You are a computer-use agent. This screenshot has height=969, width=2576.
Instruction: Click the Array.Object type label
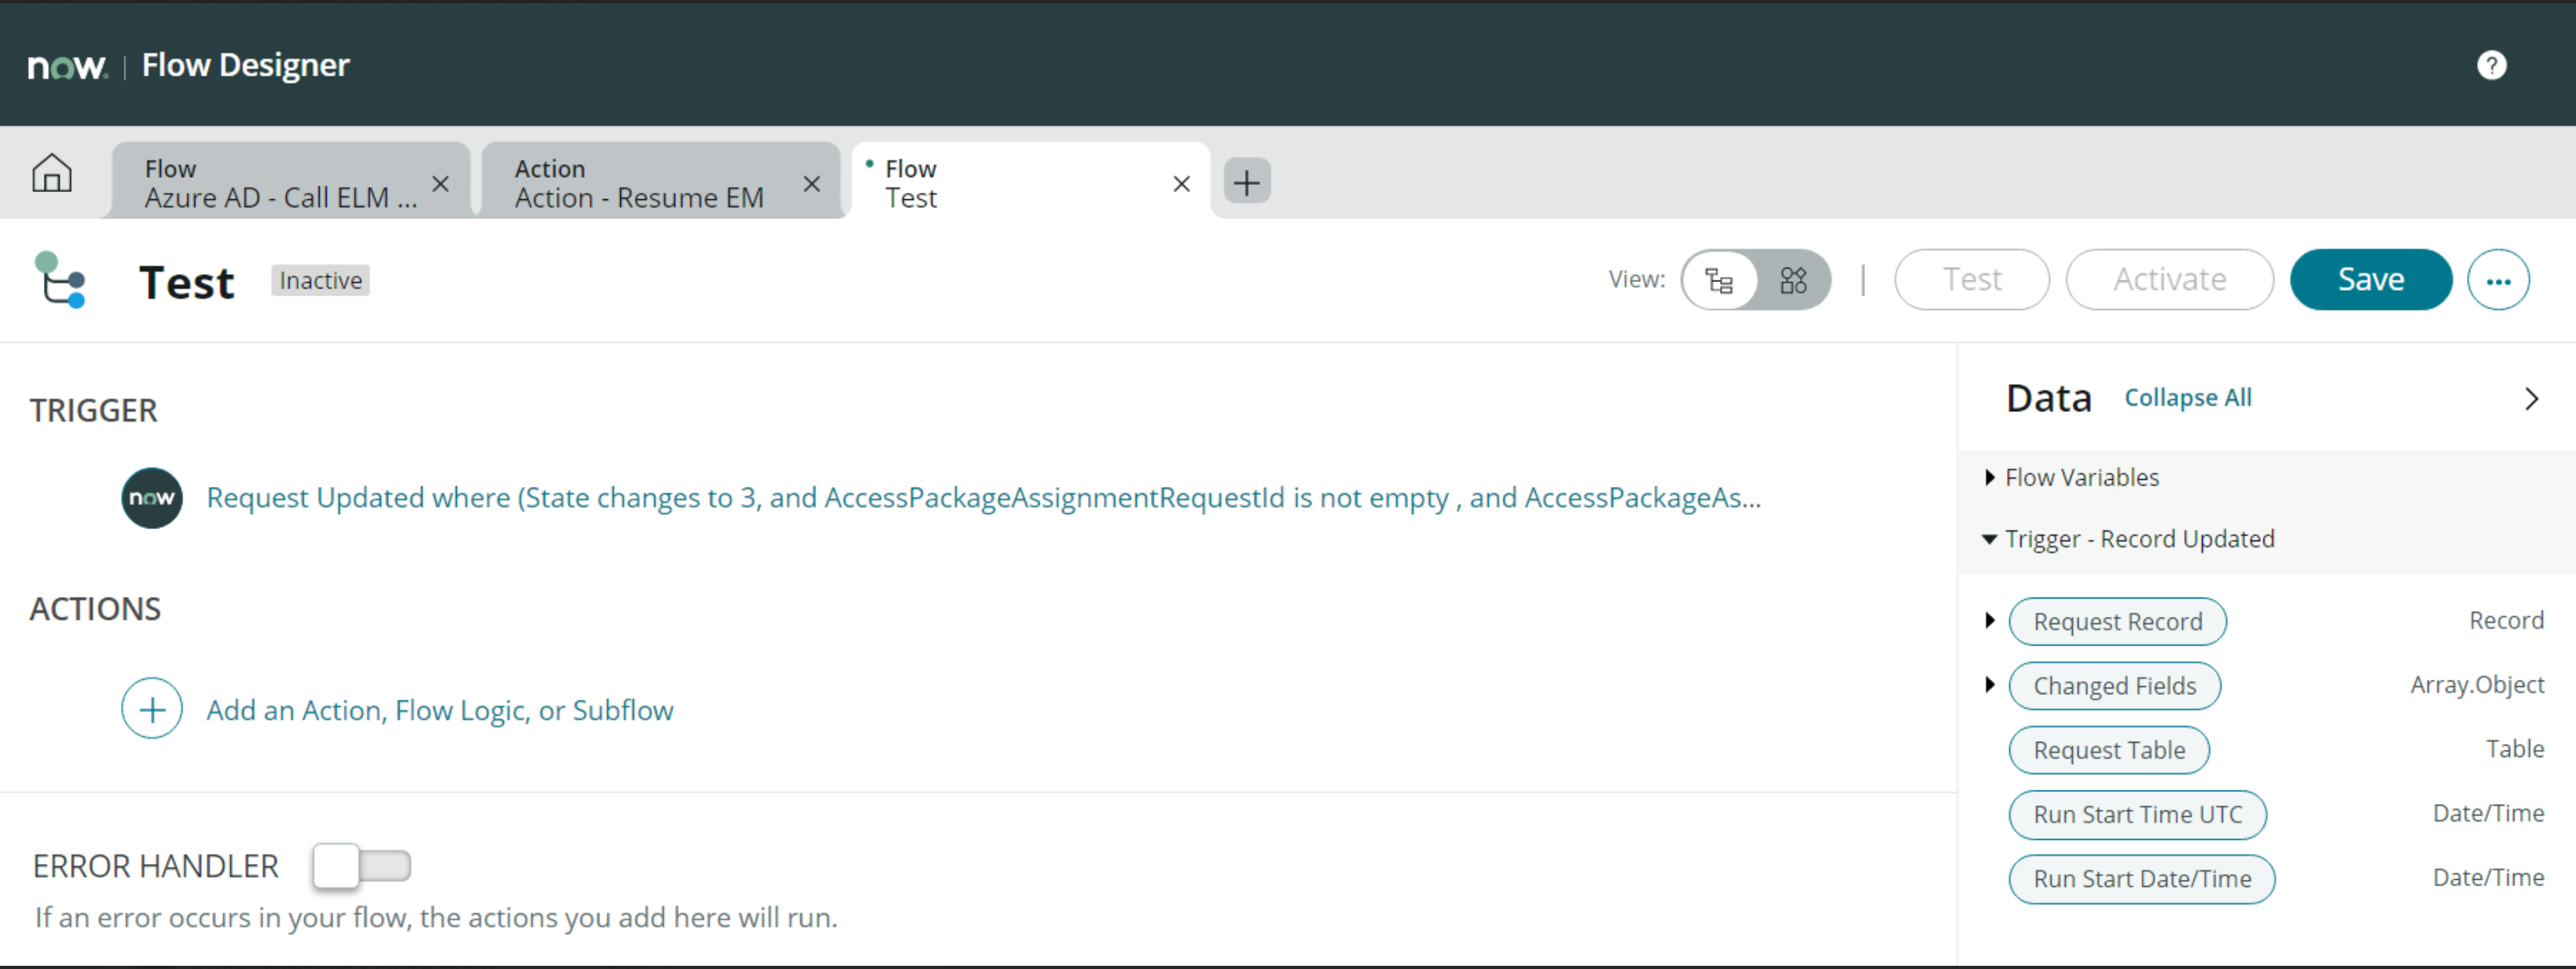click(2476, 685)
